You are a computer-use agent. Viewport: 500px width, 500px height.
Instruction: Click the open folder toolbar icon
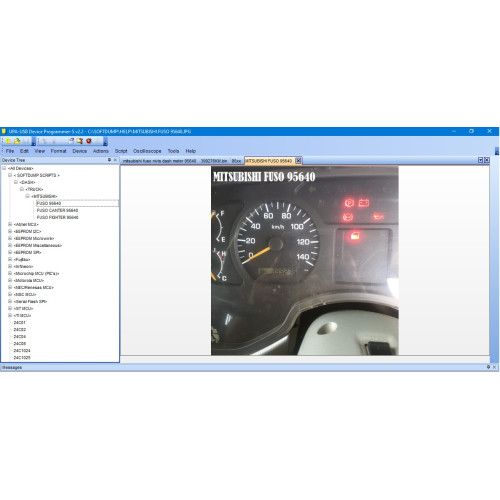pyautogui.click(x=17, y=141)
